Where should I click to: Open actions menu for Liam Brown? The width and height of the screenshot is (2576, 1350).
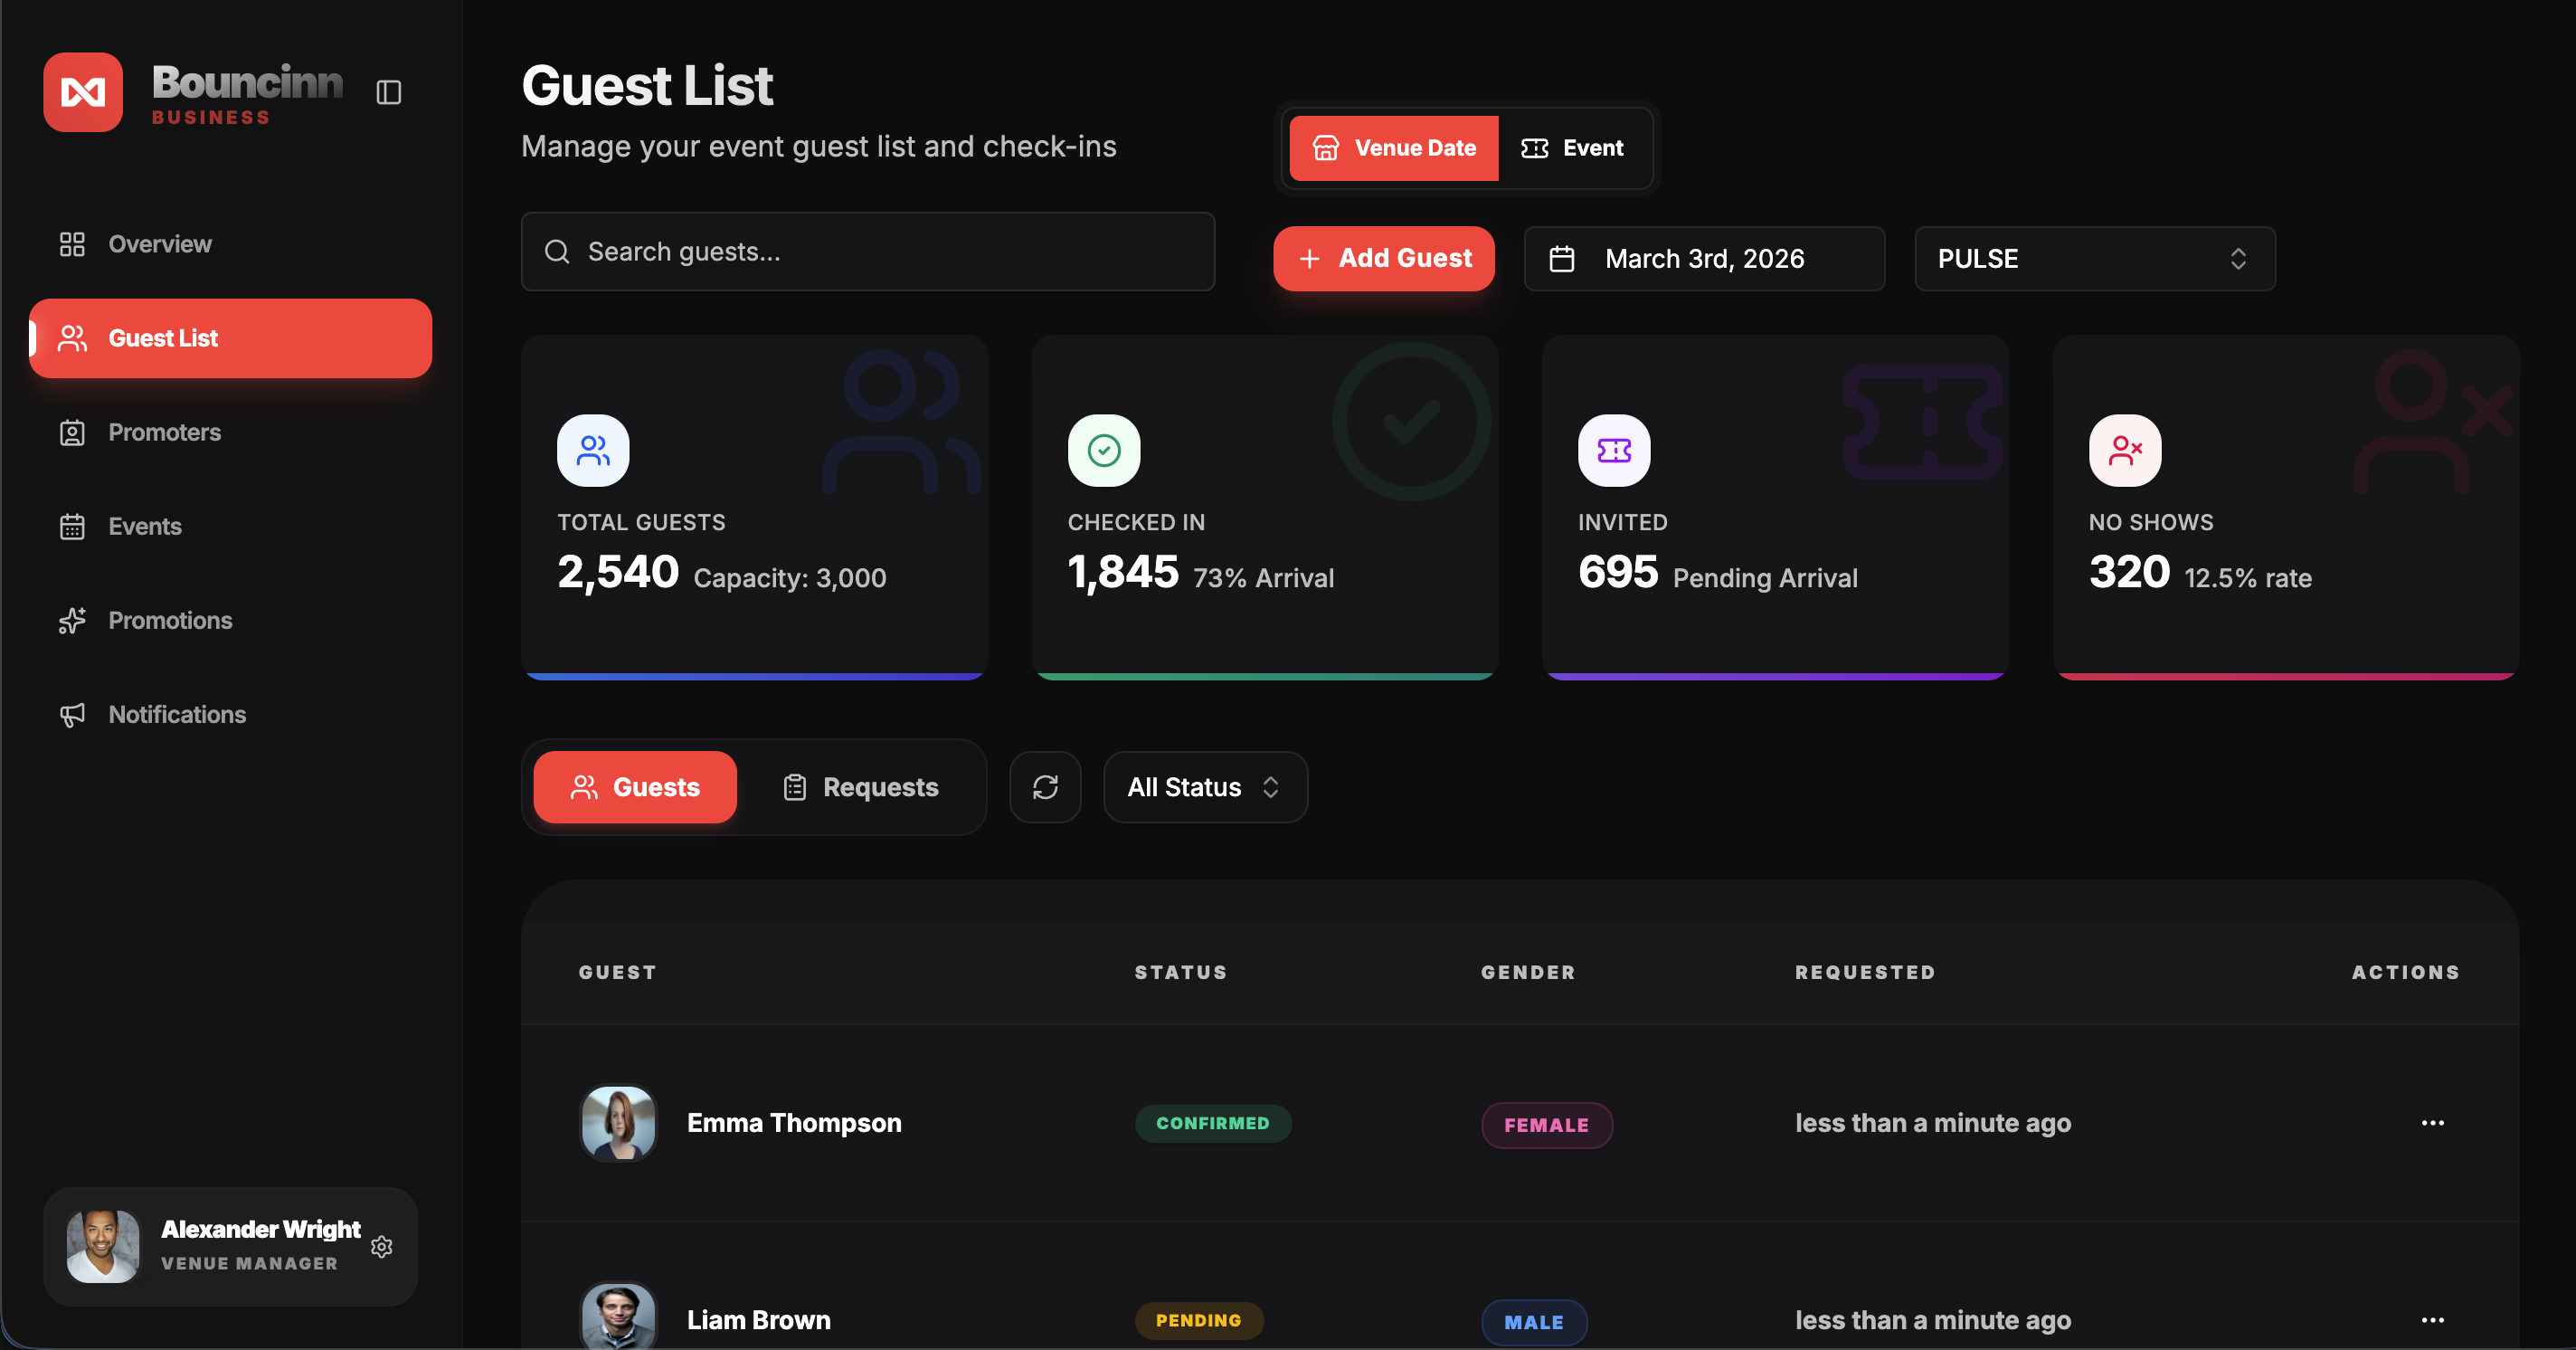tap(2432, 1320)
